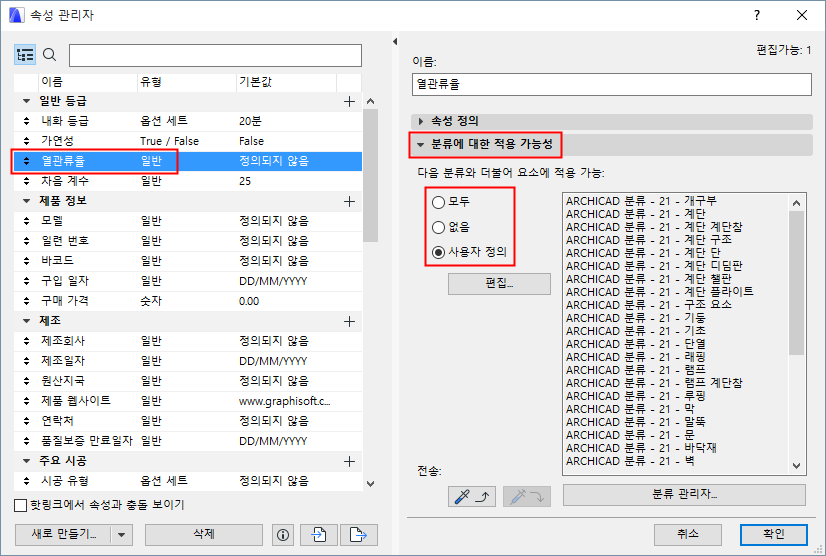Grab the reorder handle of 연락처 row
This screenshot has height=556, width=826.
(x=26, y=421)
